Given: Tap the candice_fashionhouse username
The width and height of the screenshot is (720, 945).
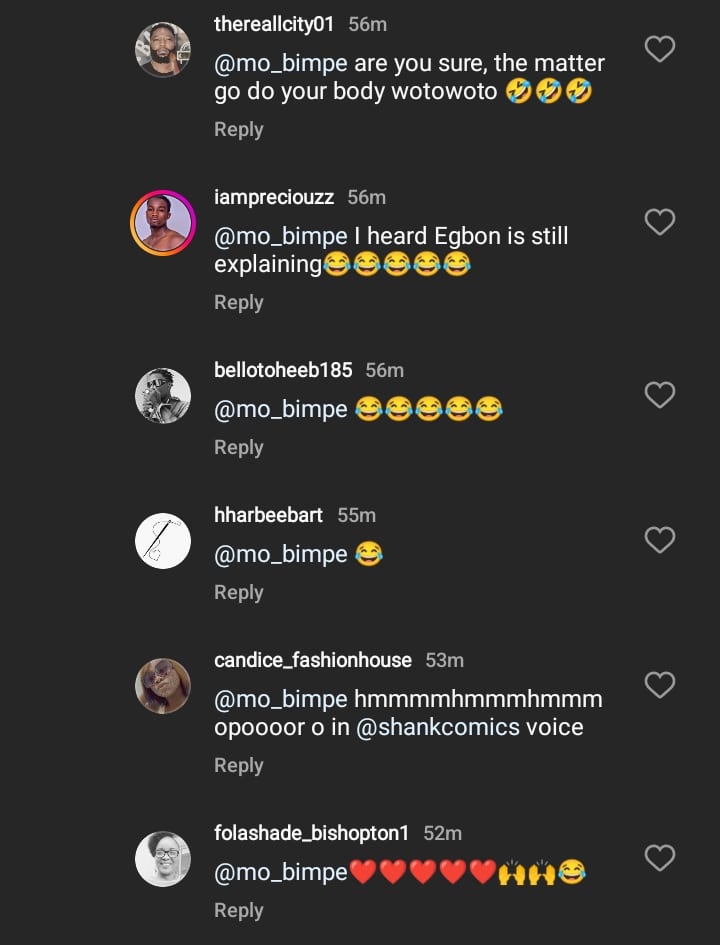Looking at the screenshot, I should click(313, 660).
